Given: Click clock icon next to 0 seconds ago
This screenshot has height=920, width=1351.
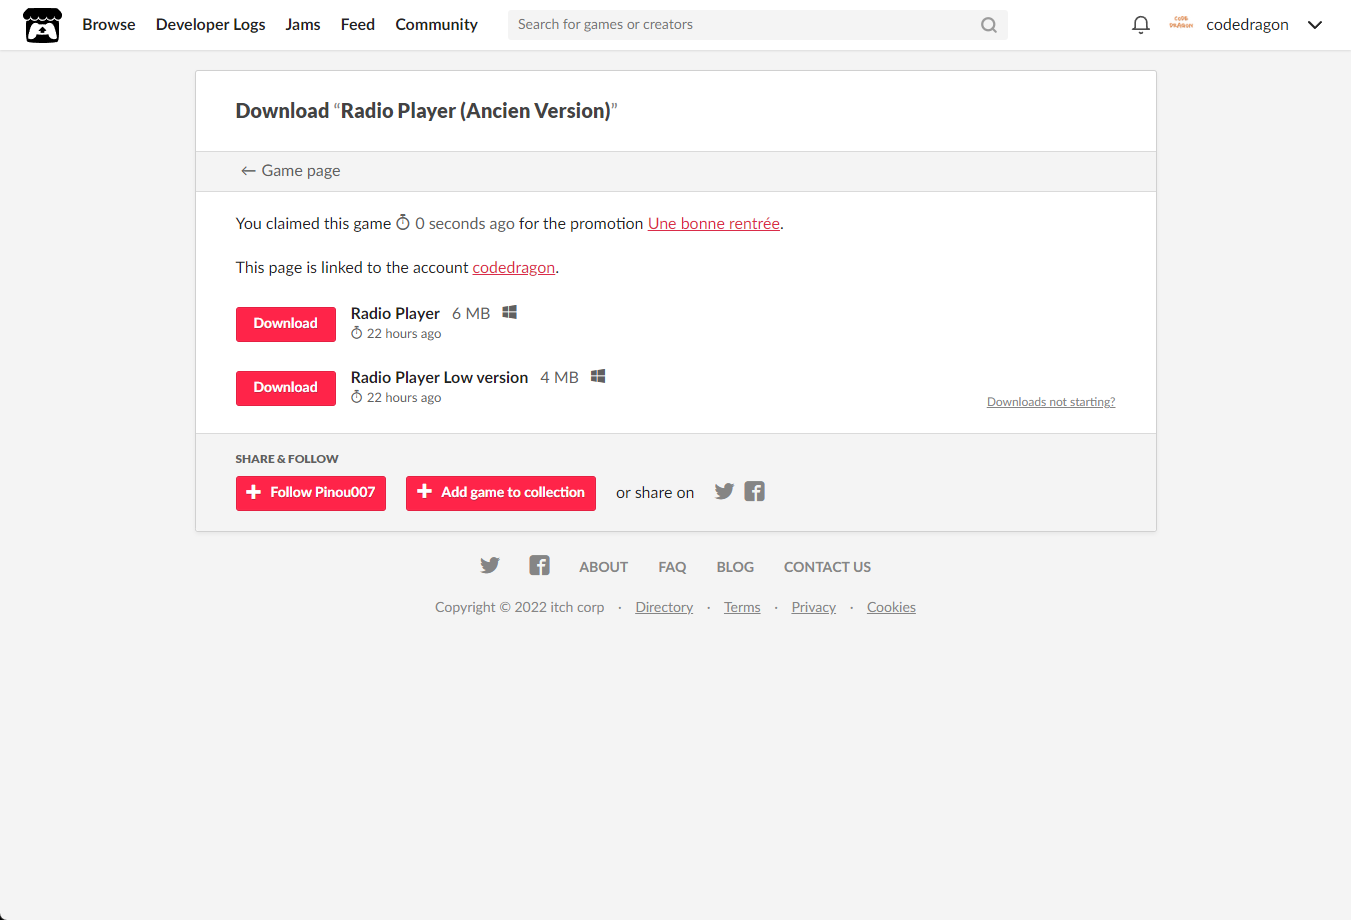Looking at the screenshot, I should (403, 223).
